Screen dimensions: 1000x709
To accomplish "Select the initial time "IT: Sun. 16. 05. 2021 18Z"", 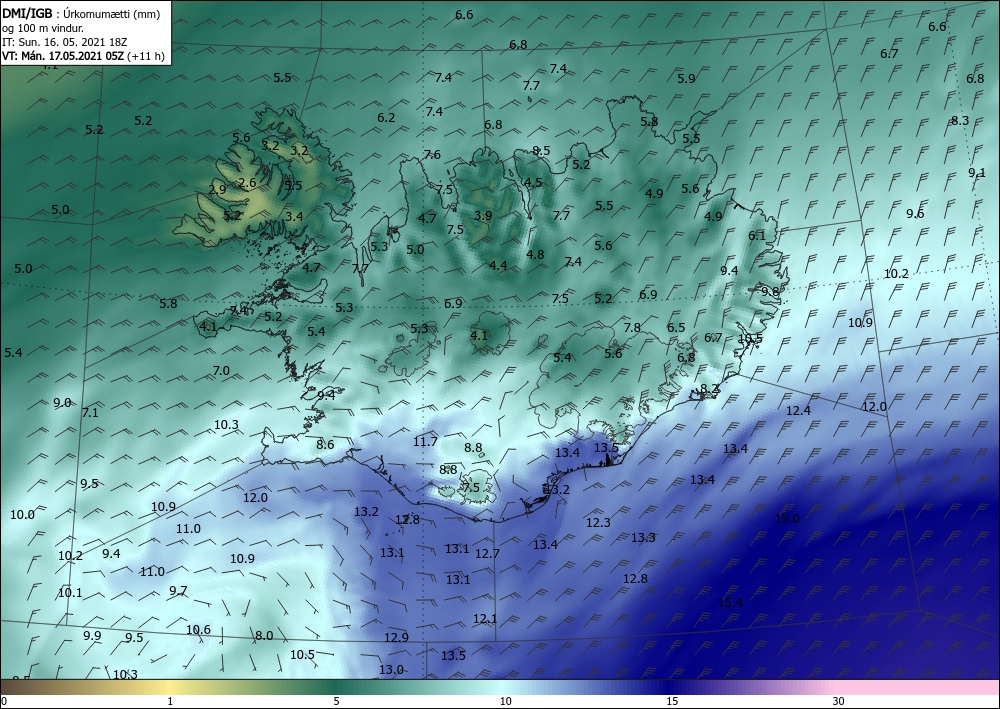I will [x=65, y=42].
